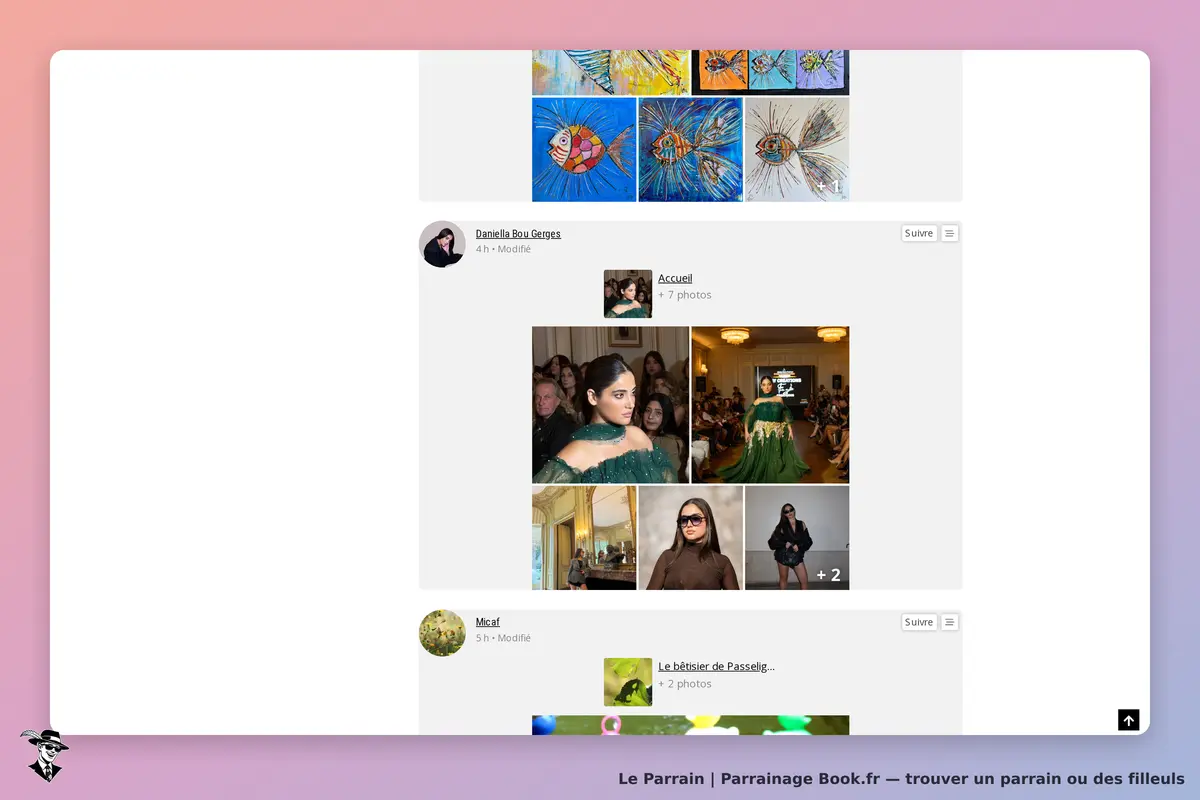View the close-up photo of woman in green dress
The width and height of the screenshot is (1200, 800).
(611, 405)
